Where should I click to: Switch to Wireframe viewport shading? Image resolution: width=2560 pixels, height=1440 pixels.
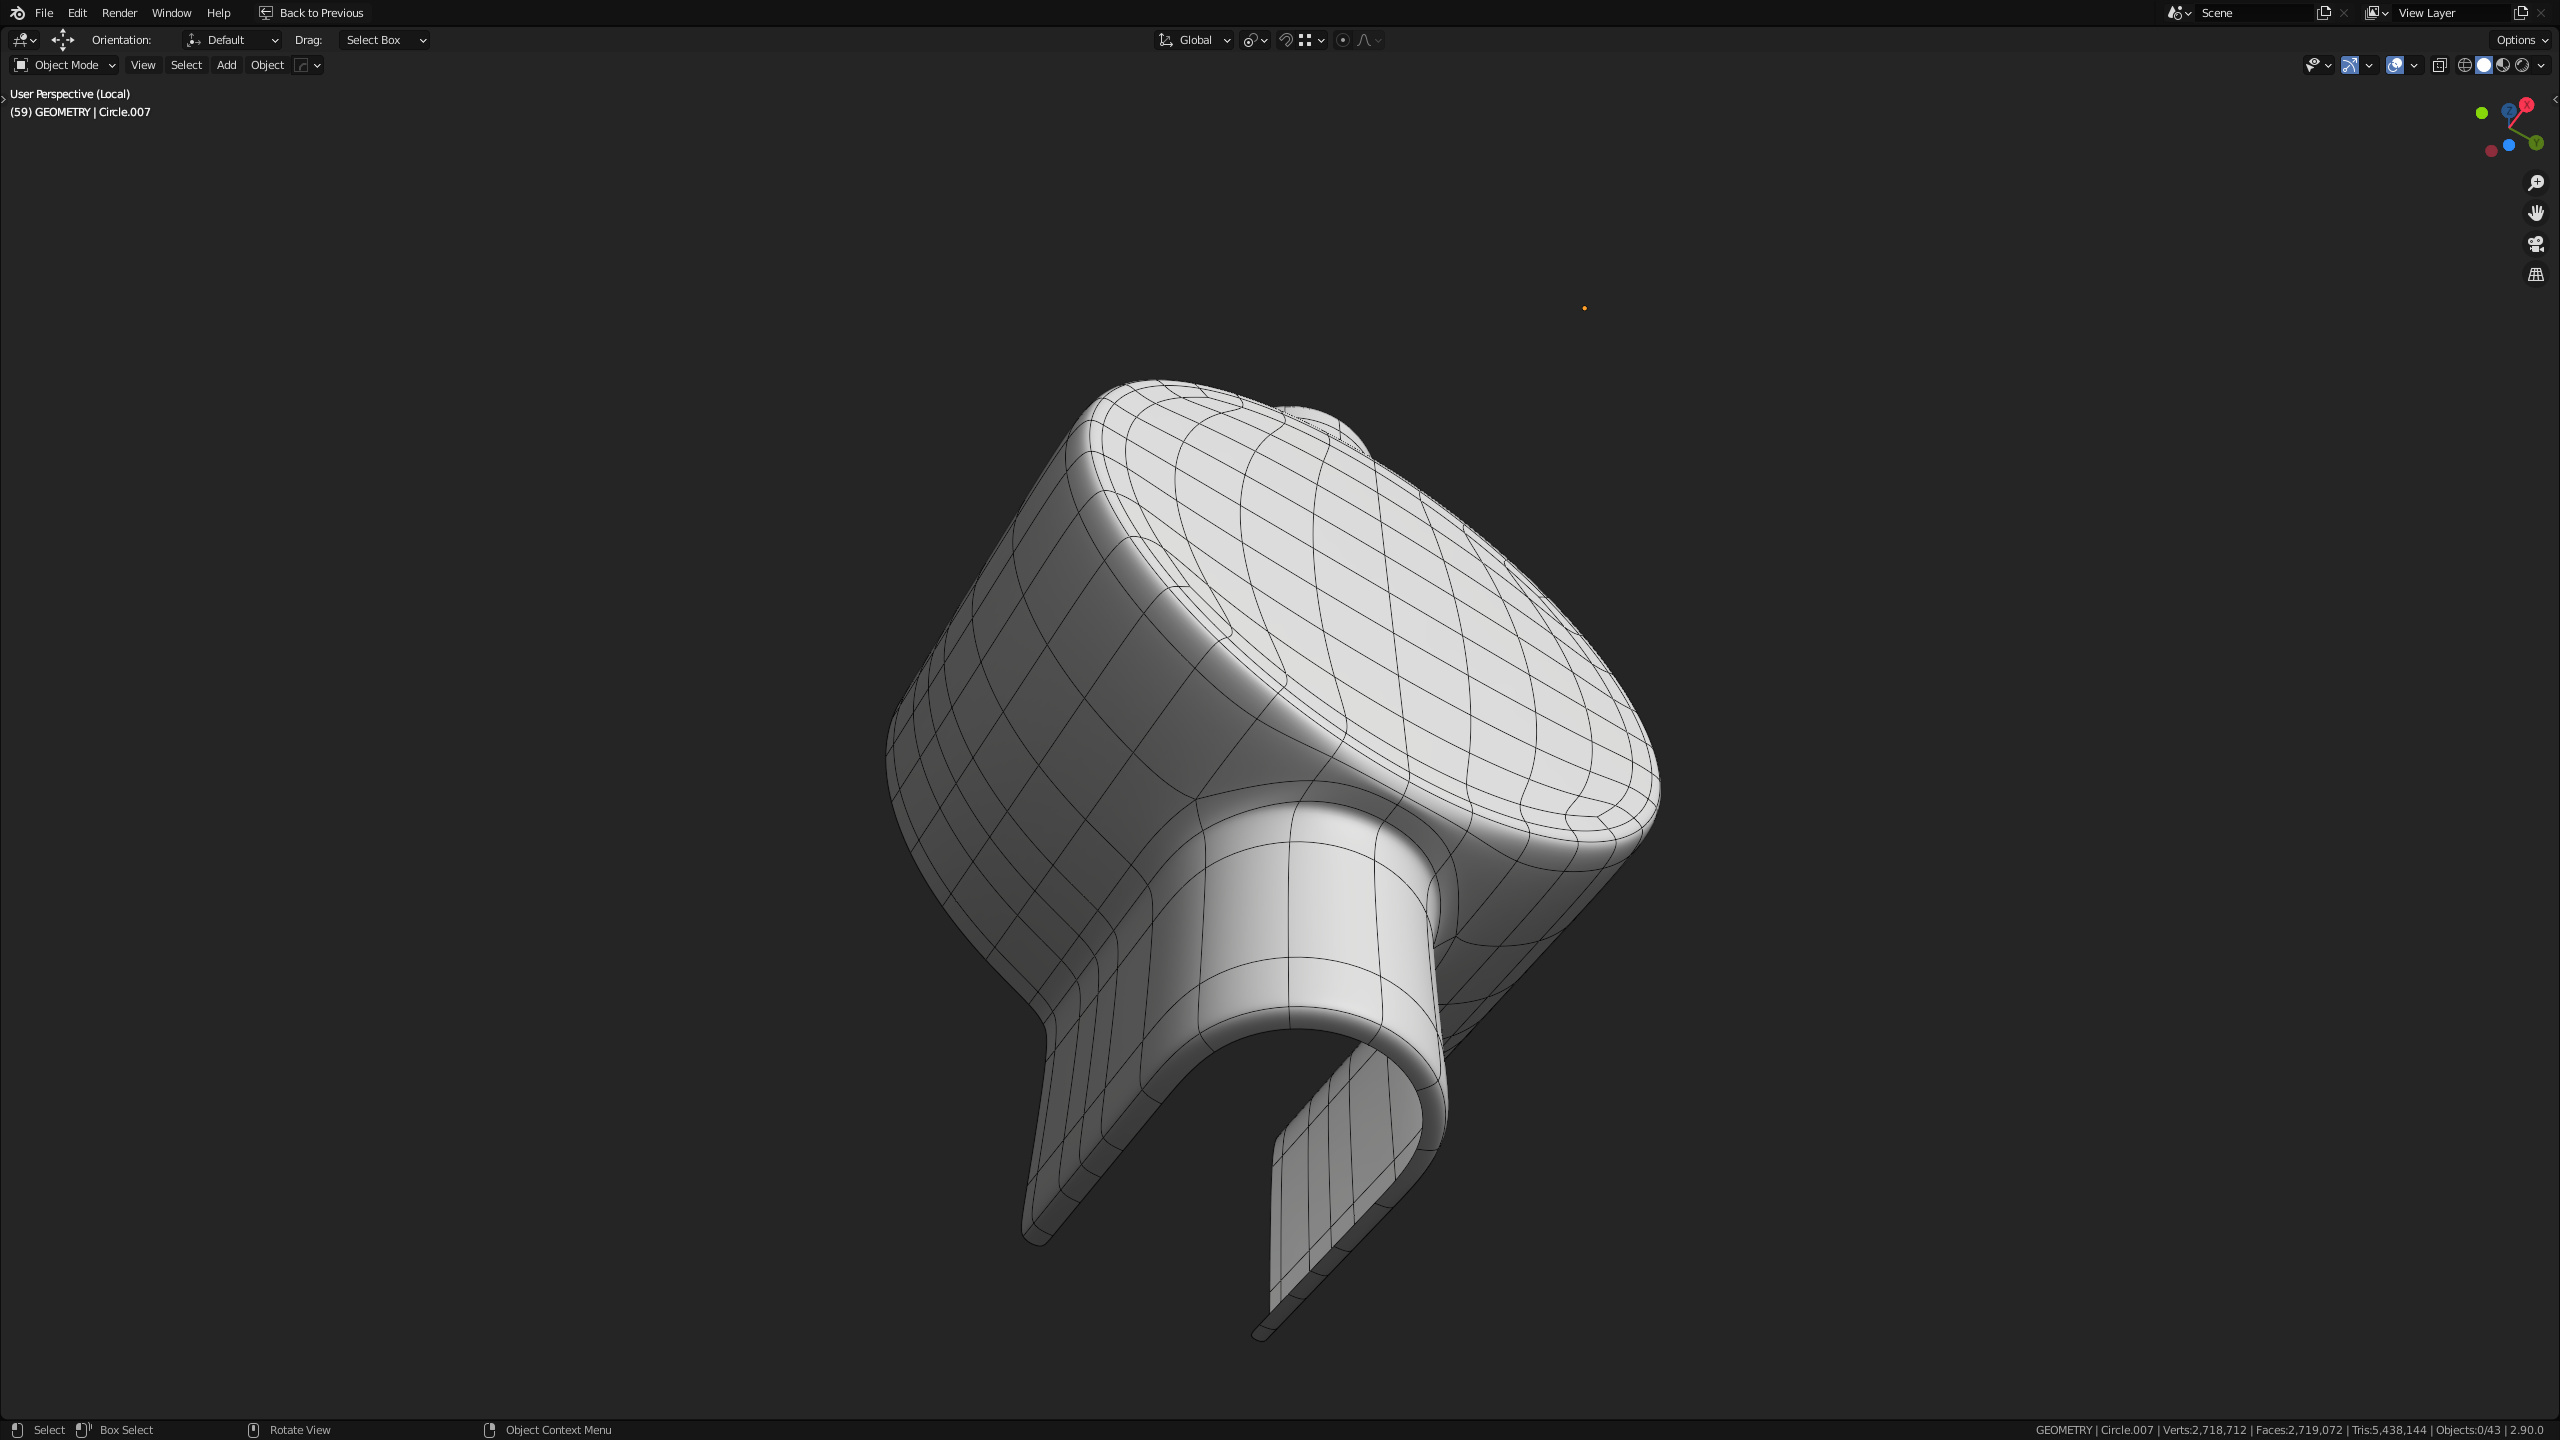(x=2465, y=65)
